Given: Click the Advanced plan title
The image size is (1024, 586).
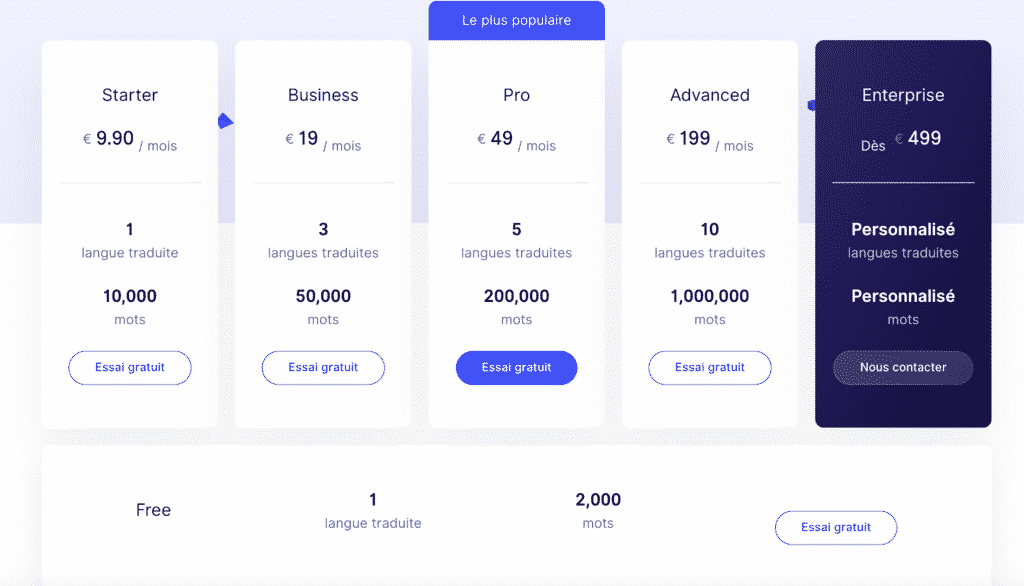Looking at the screenshot, I should click(x=709, y=94).
